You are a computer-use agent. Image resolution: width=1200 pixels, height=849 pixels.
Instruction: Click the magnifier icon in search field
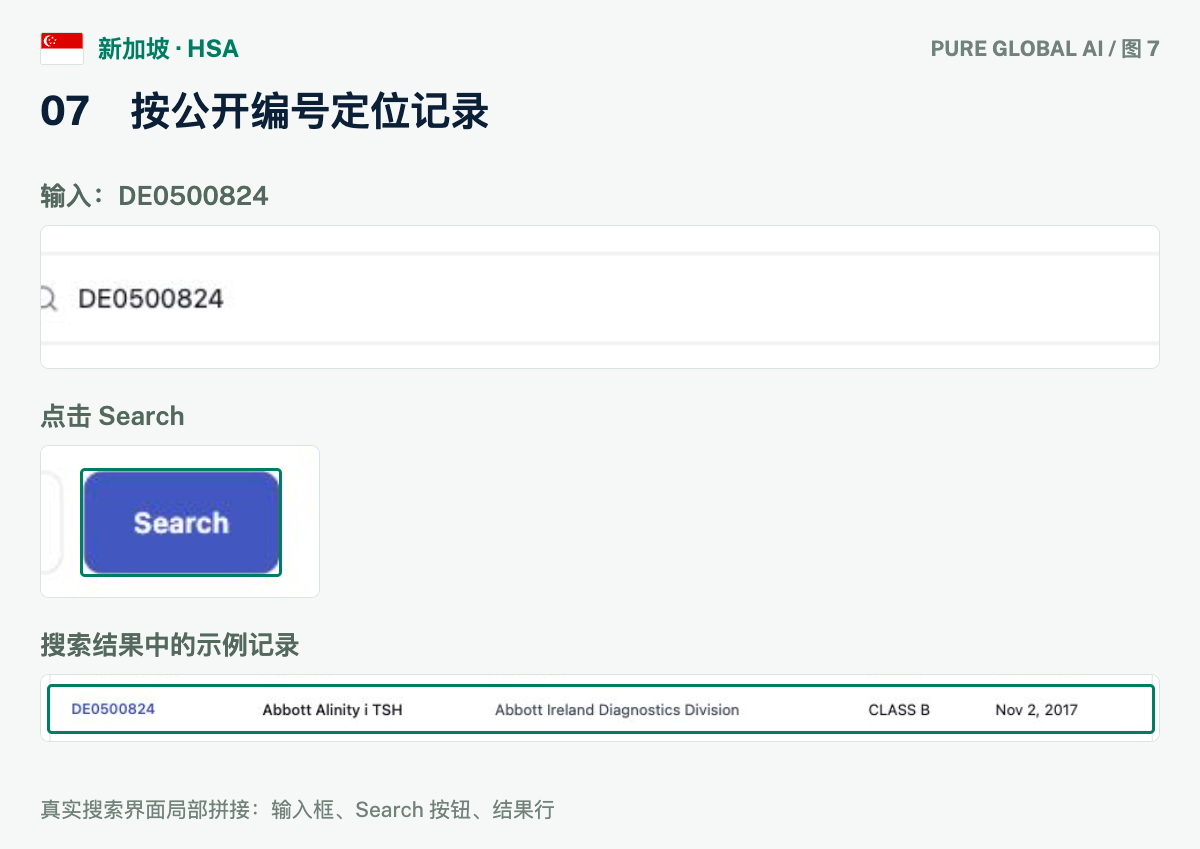pos(48,298)
